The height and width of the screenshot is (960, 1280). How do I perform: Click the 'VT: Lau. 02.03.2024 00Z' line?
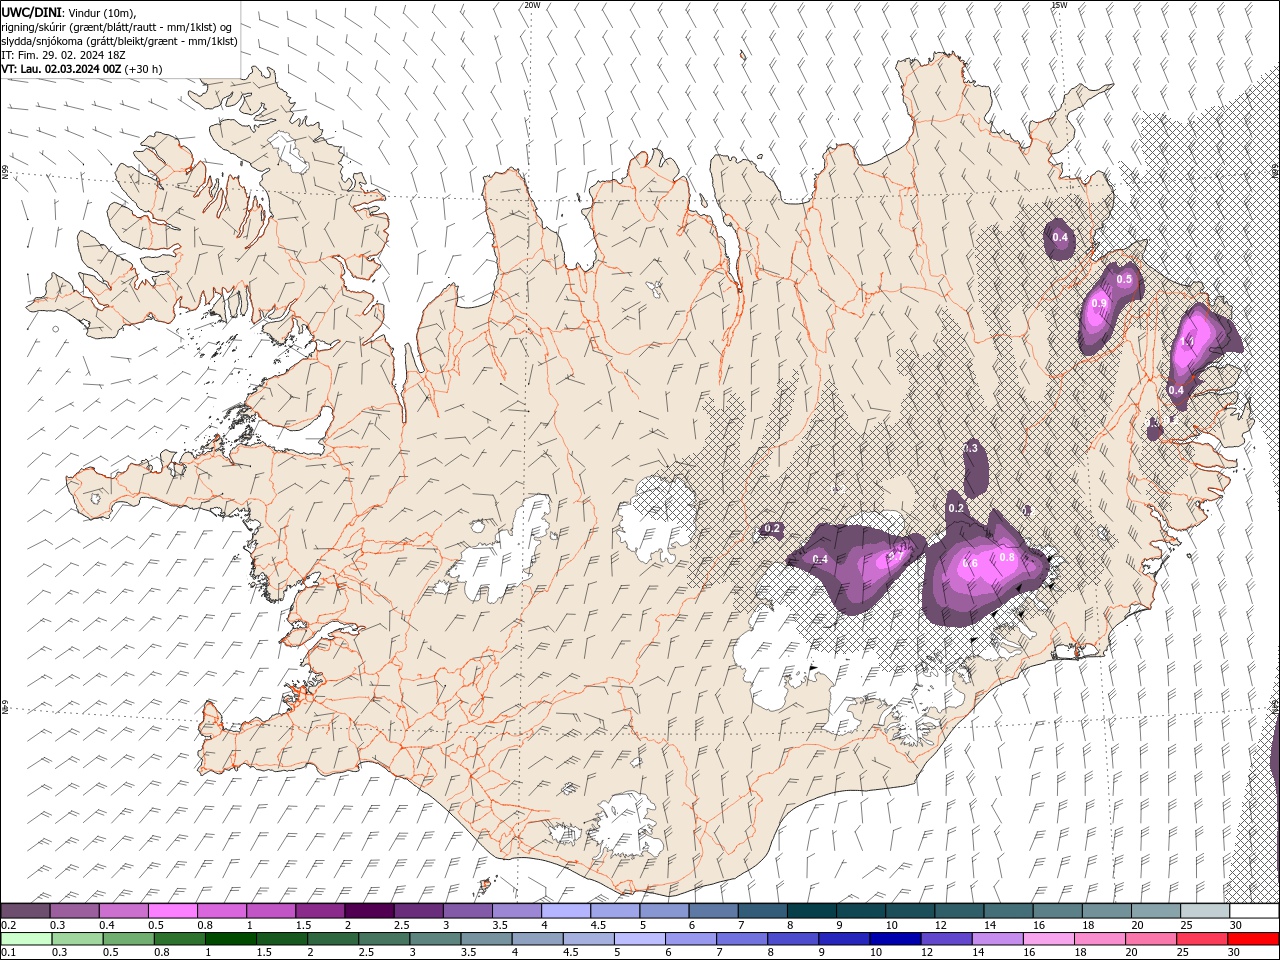(62, 69)
